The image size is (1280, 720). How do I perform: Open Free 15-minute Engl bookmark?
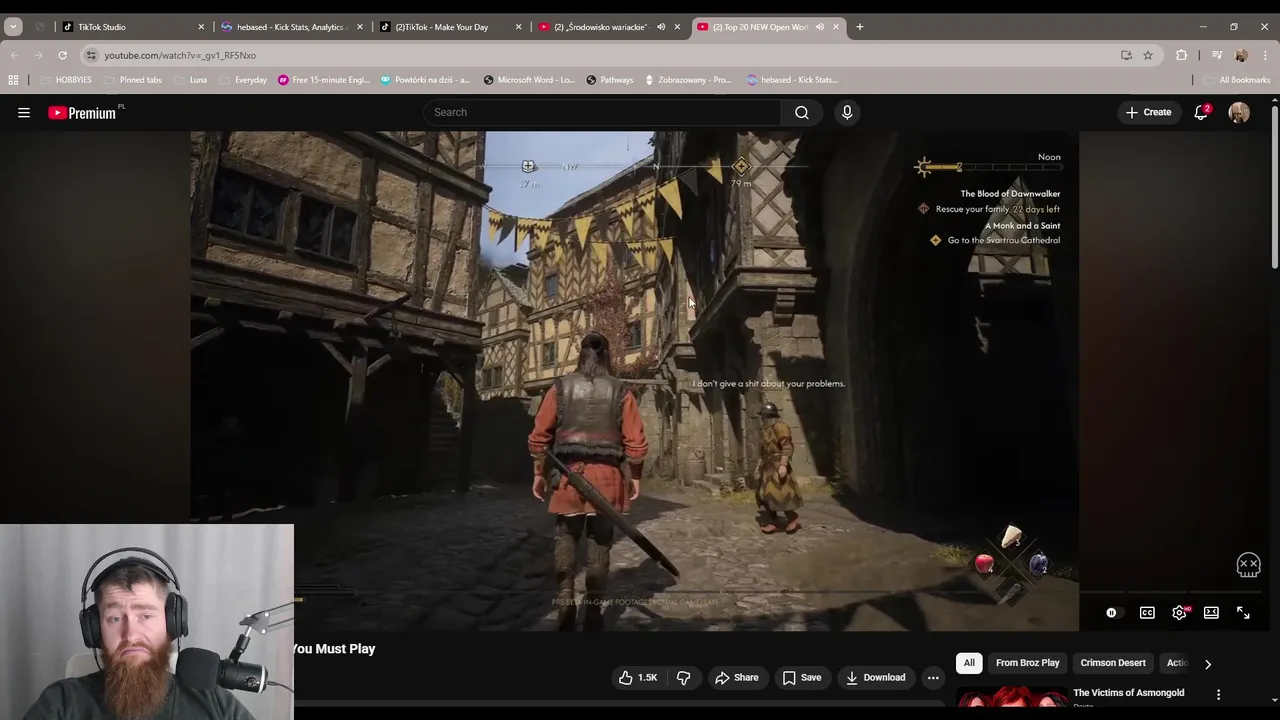click(x=324, y=80)
